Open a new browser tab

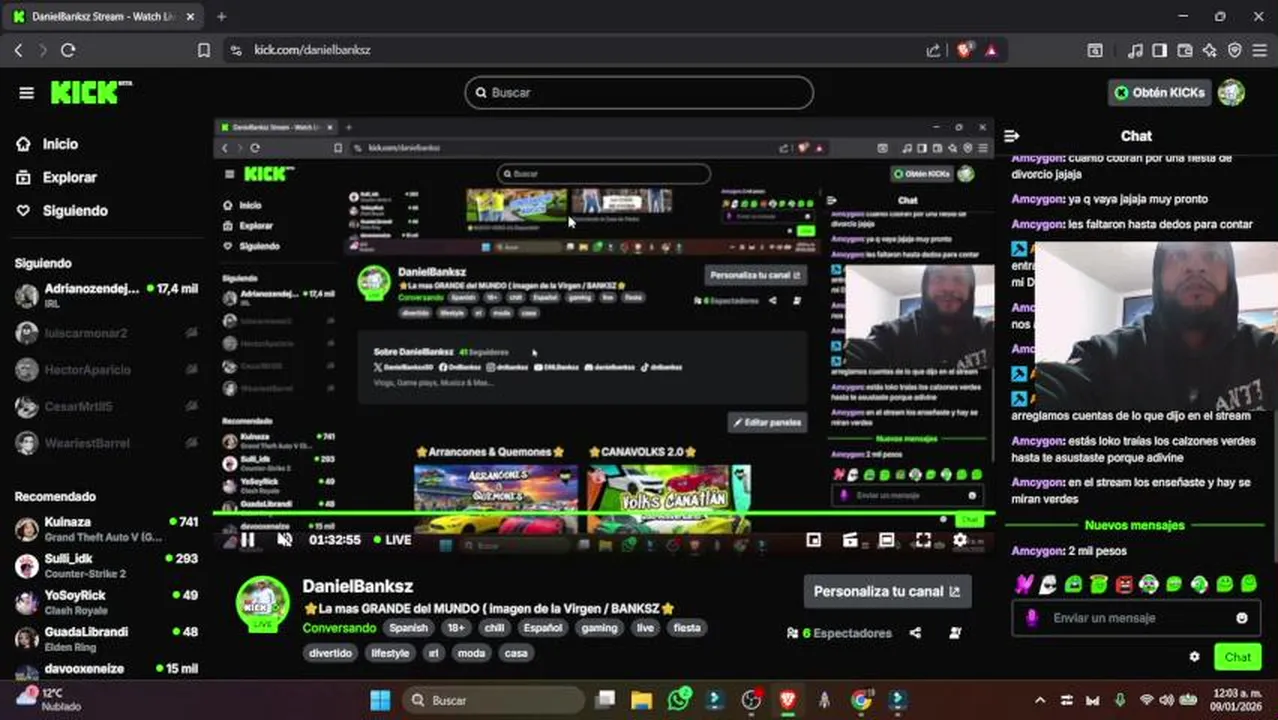point(221,17)
